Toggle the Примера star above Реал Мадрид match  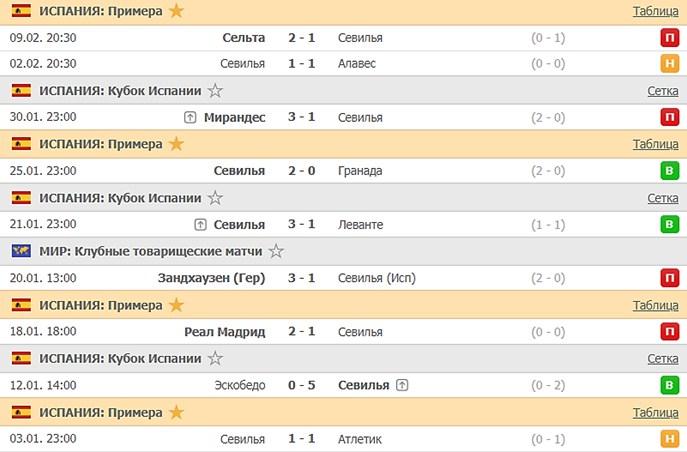point(176,304)
